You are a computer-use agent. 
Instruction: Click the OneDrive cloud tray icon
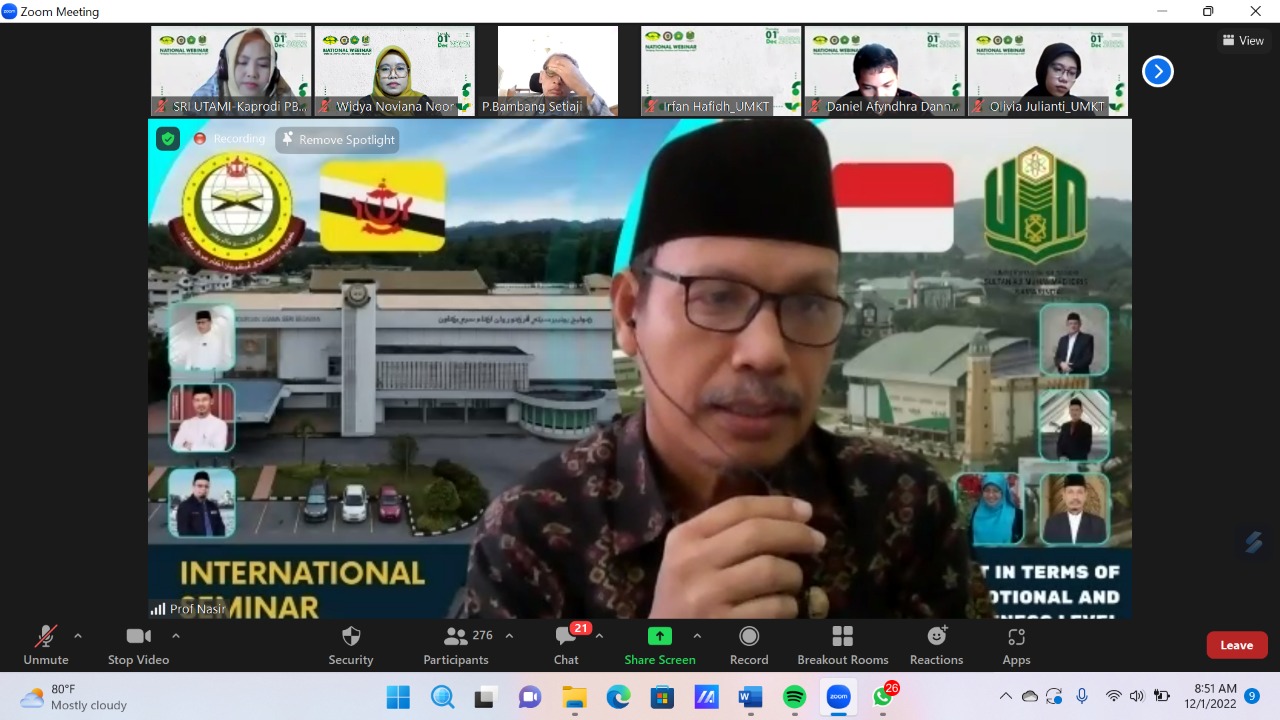(1030, 697)
